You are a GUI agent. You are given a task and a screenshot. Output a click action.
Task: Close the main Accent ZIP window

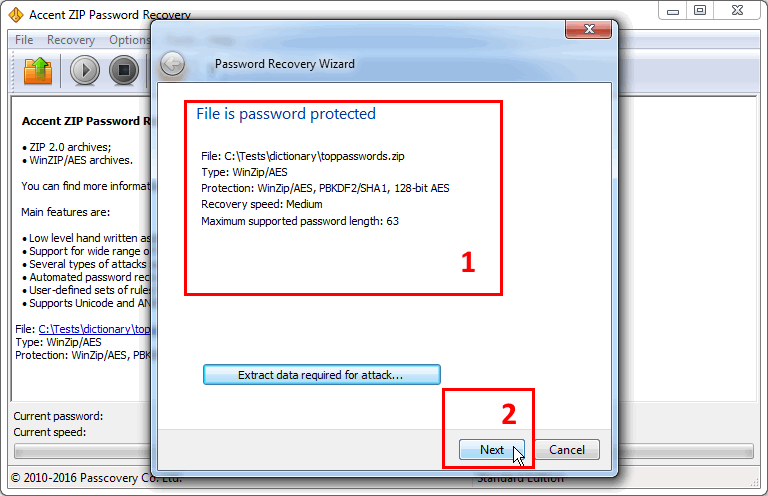coord(737,11)
